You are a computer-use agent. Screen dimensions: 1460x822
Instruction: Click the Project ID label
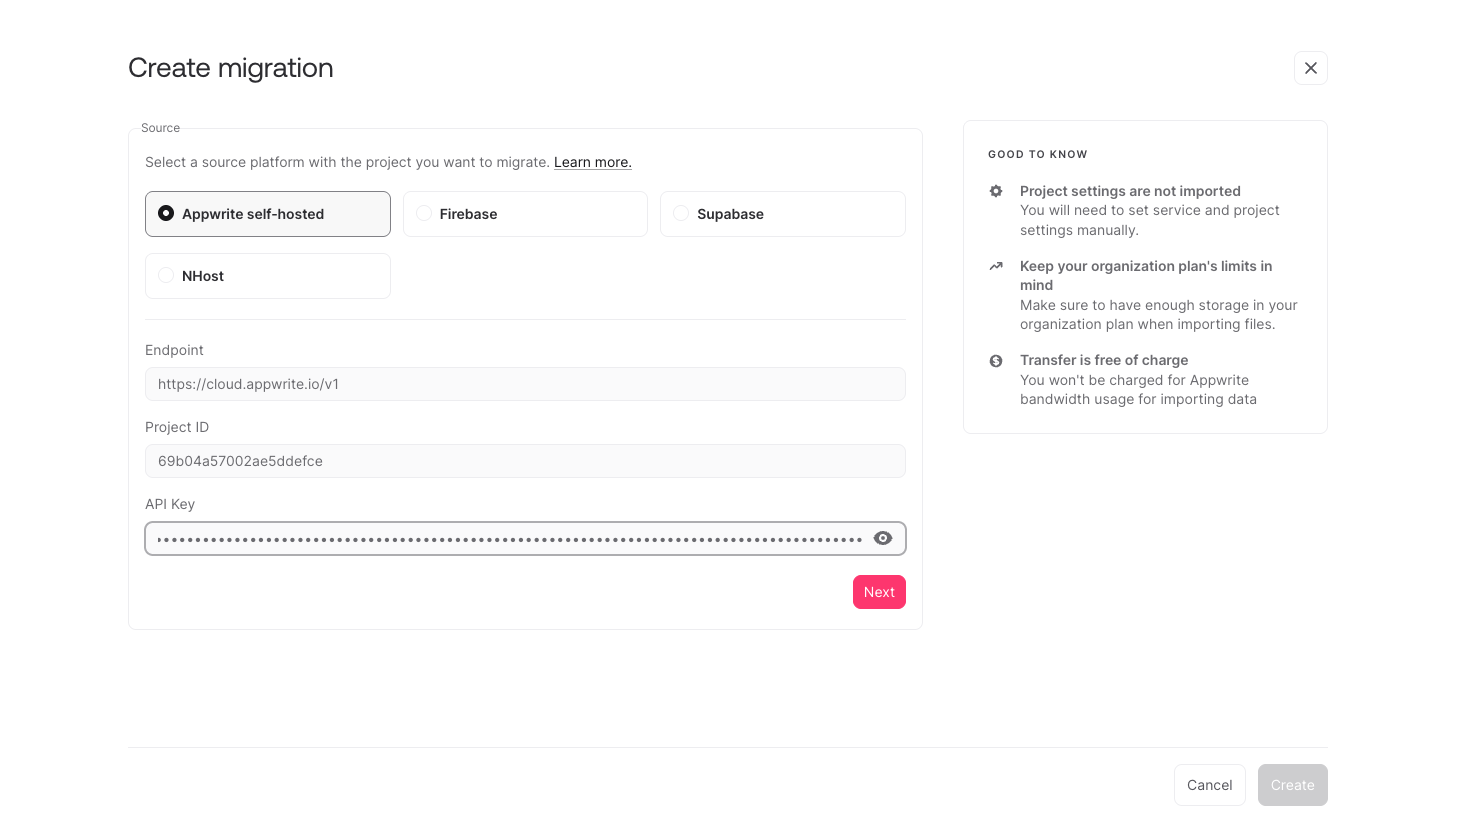tap(177, 427)
